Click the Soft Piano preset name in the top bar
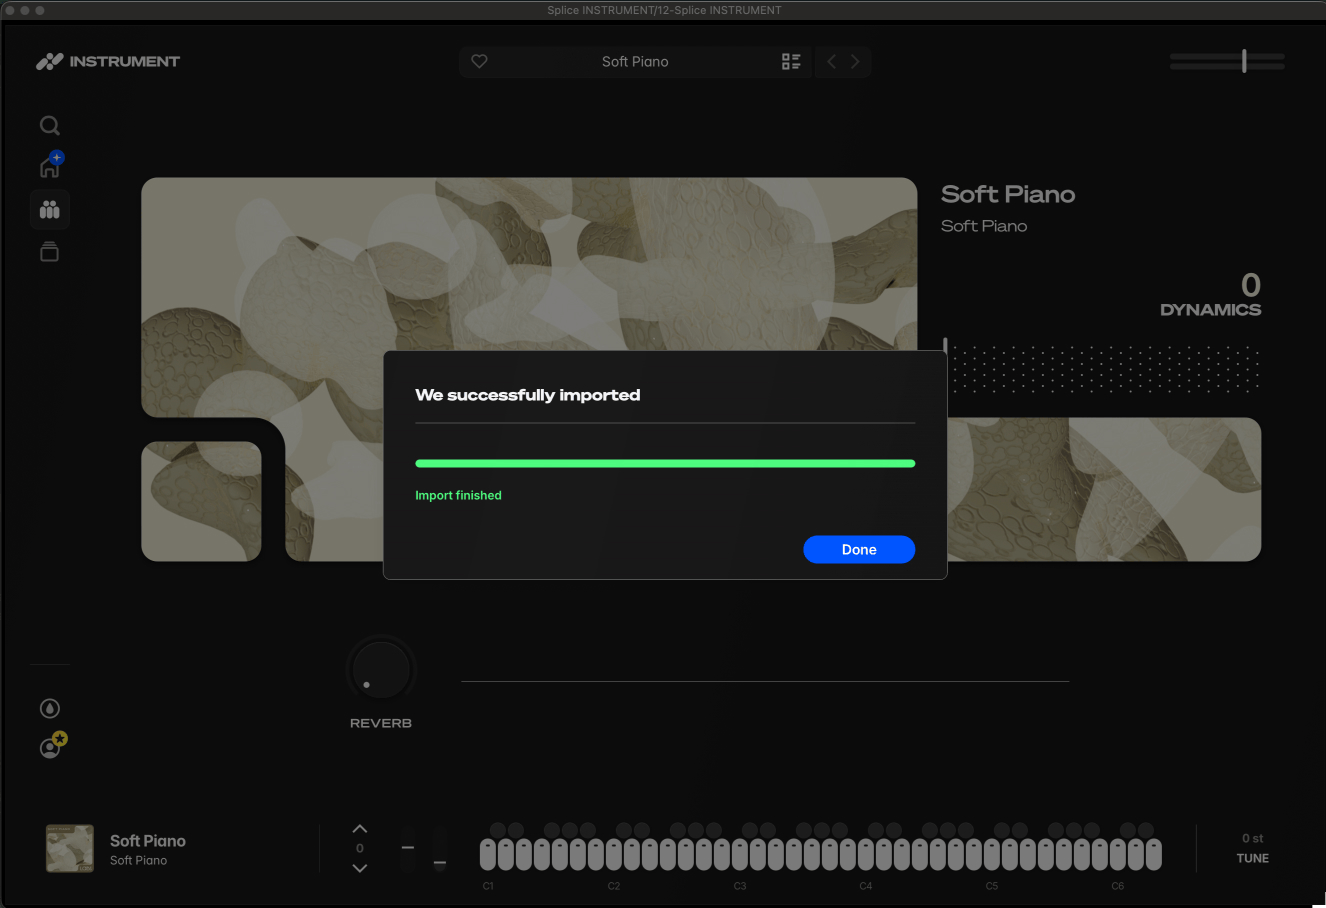 click(x=635, y=61)
